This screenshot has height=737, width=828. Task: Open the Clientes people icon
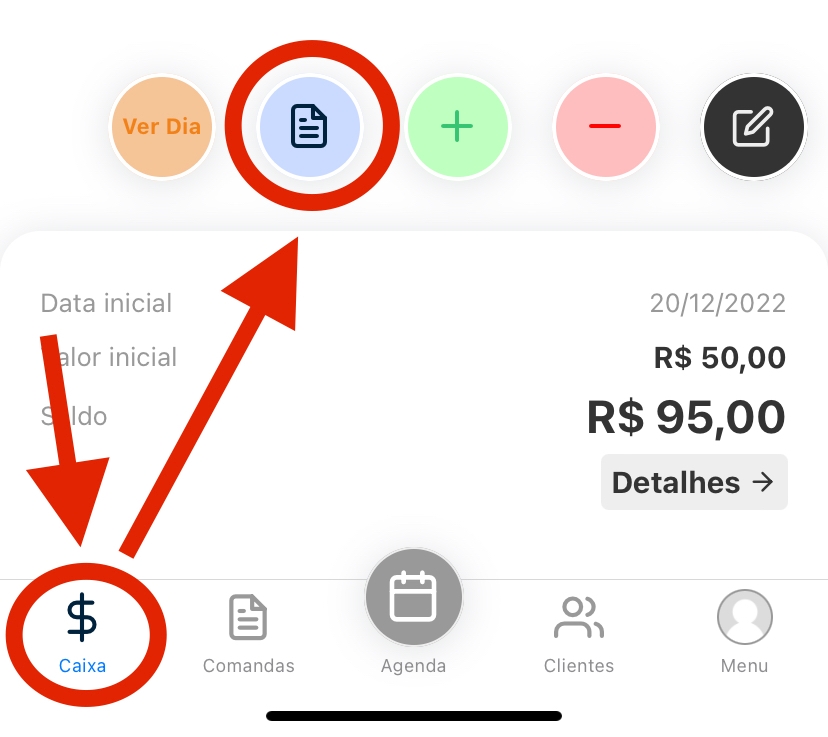(x=579, y=617)
